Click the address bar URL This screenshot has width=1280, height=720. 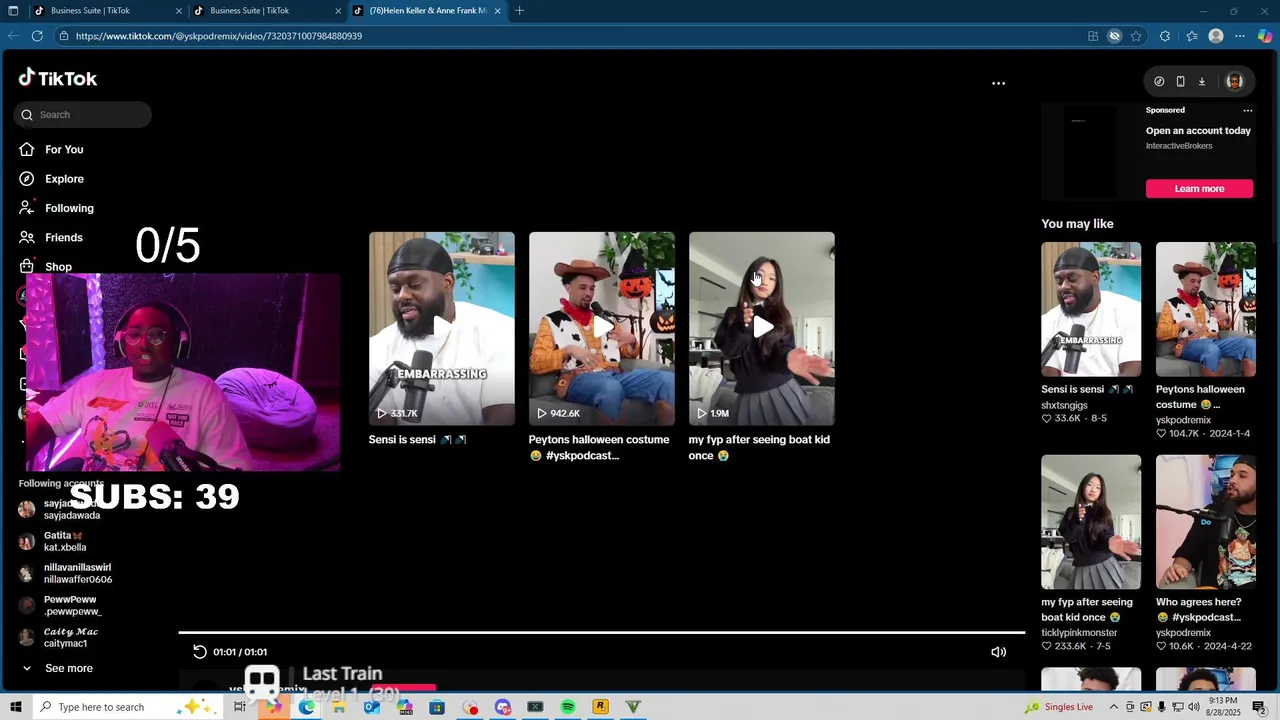pyautogui.click(x=219, y=36)
